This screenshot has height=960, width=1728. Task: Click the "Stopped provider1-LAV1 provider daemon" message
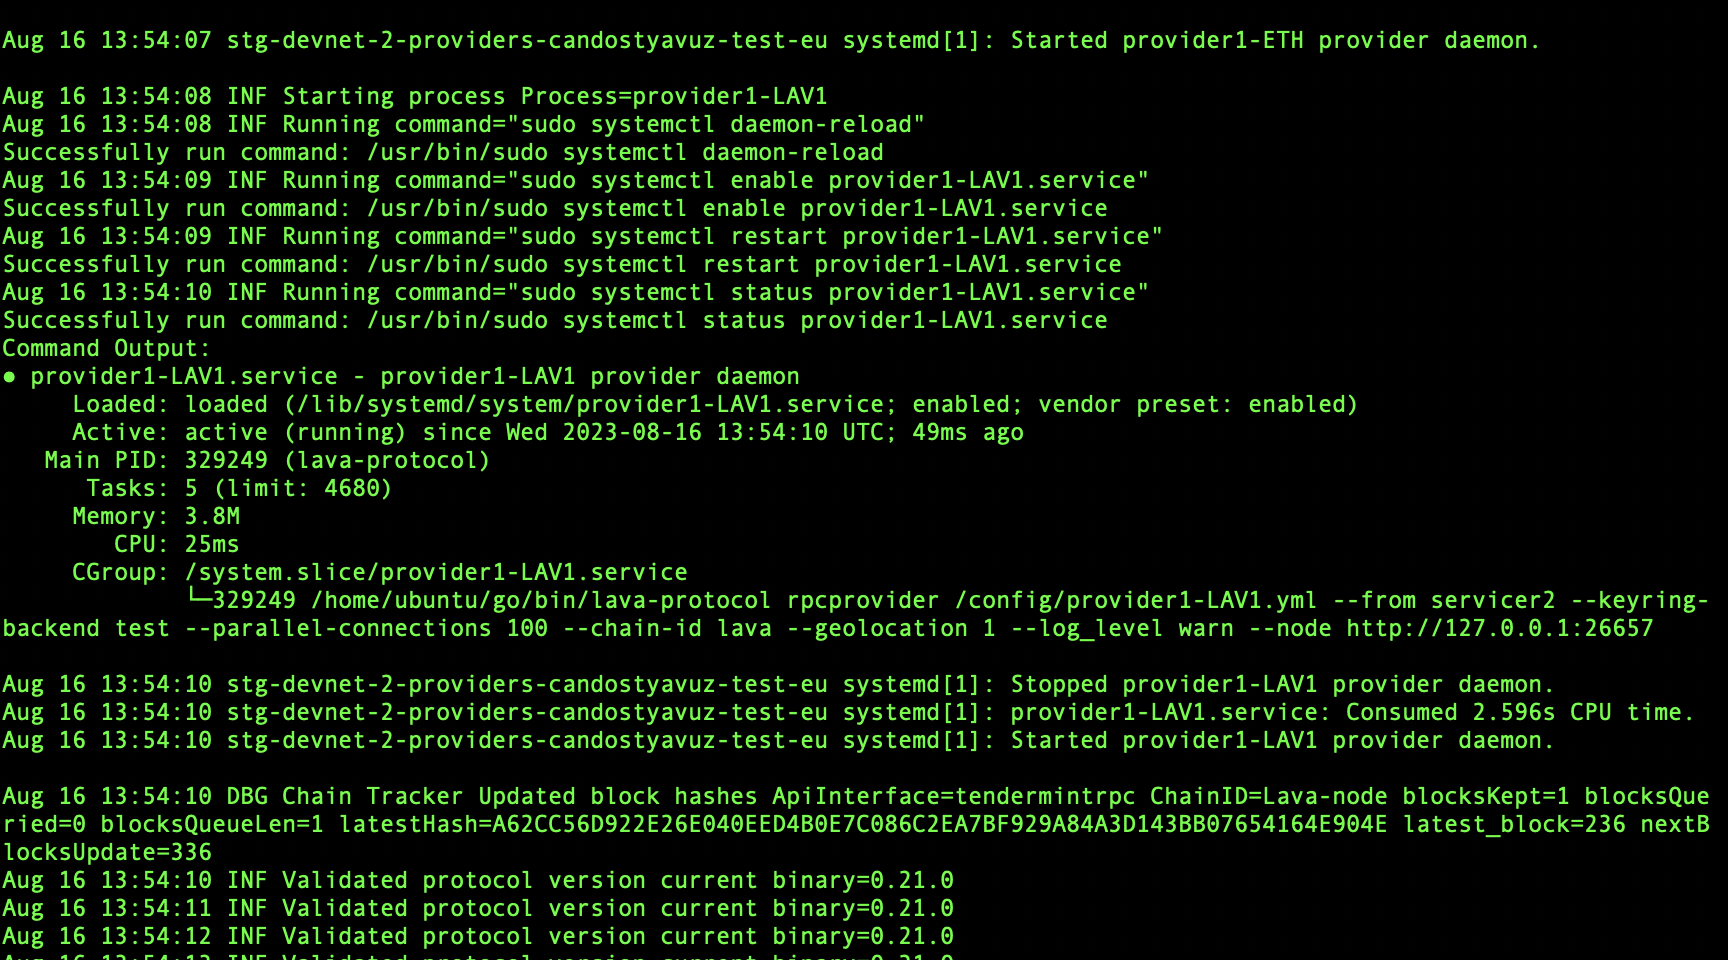pos(1281,684)
